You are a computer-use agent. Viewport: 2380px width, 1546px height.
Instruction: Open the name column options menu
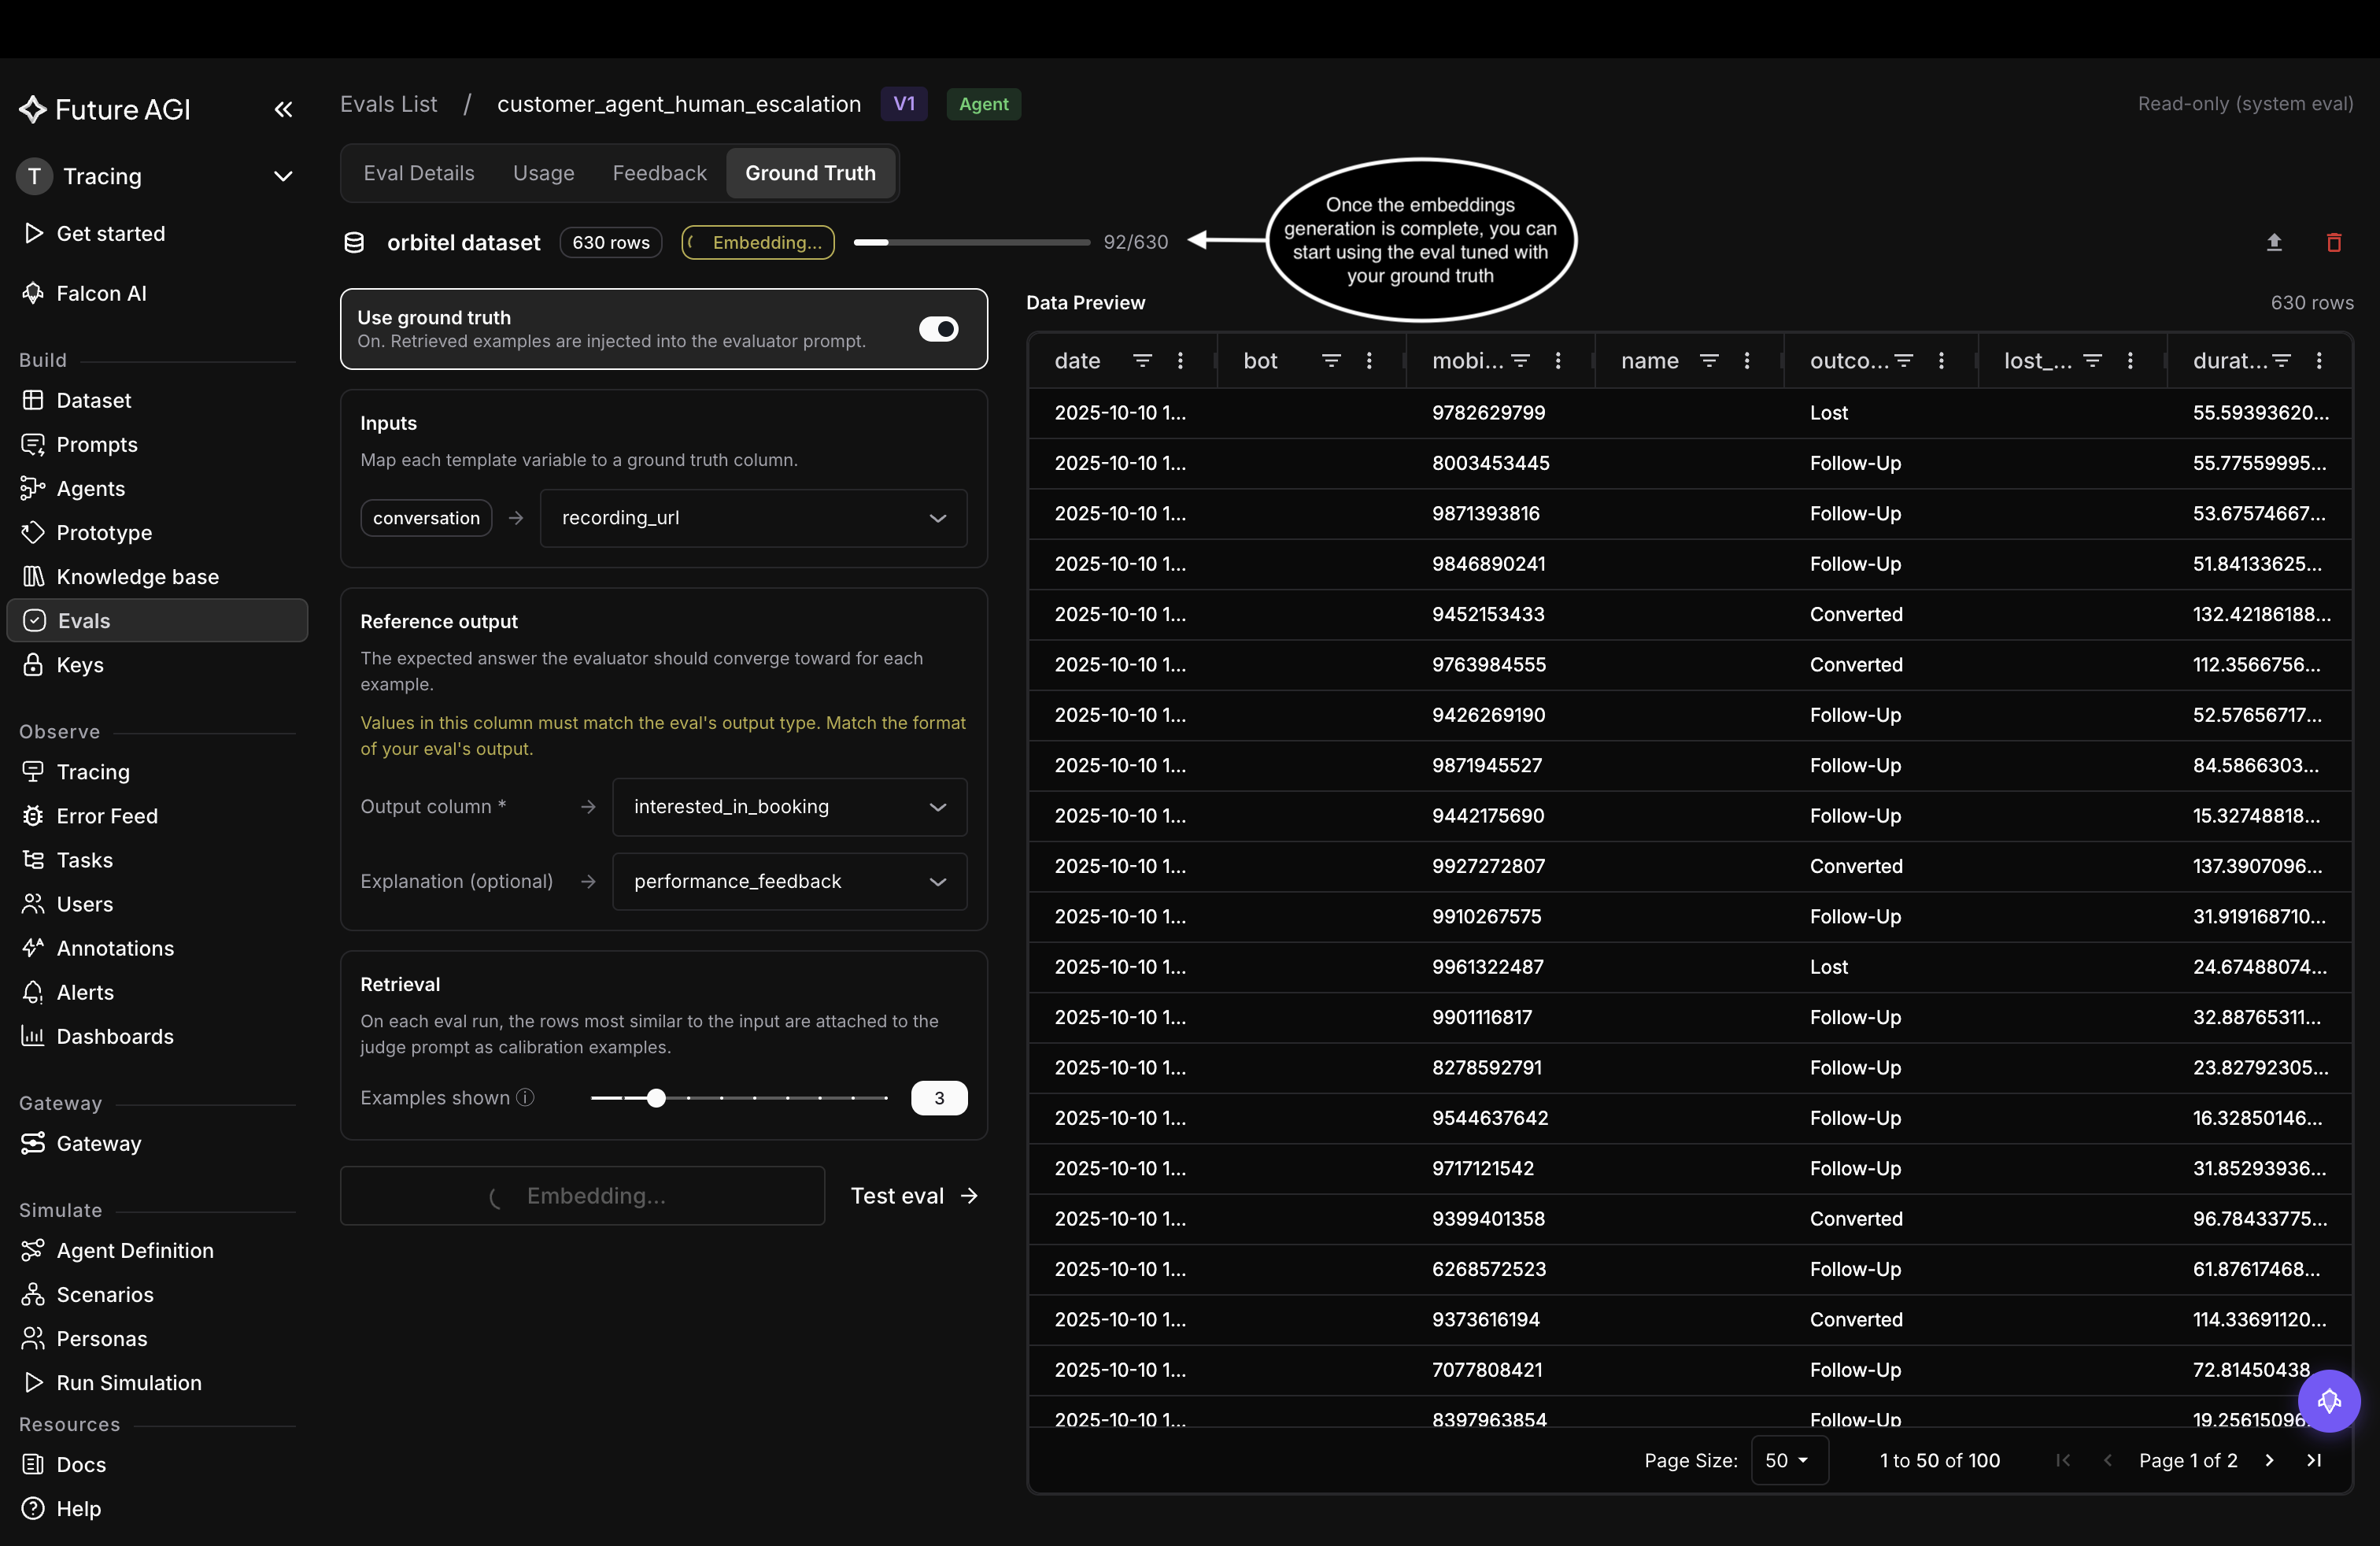(1747, 361)
